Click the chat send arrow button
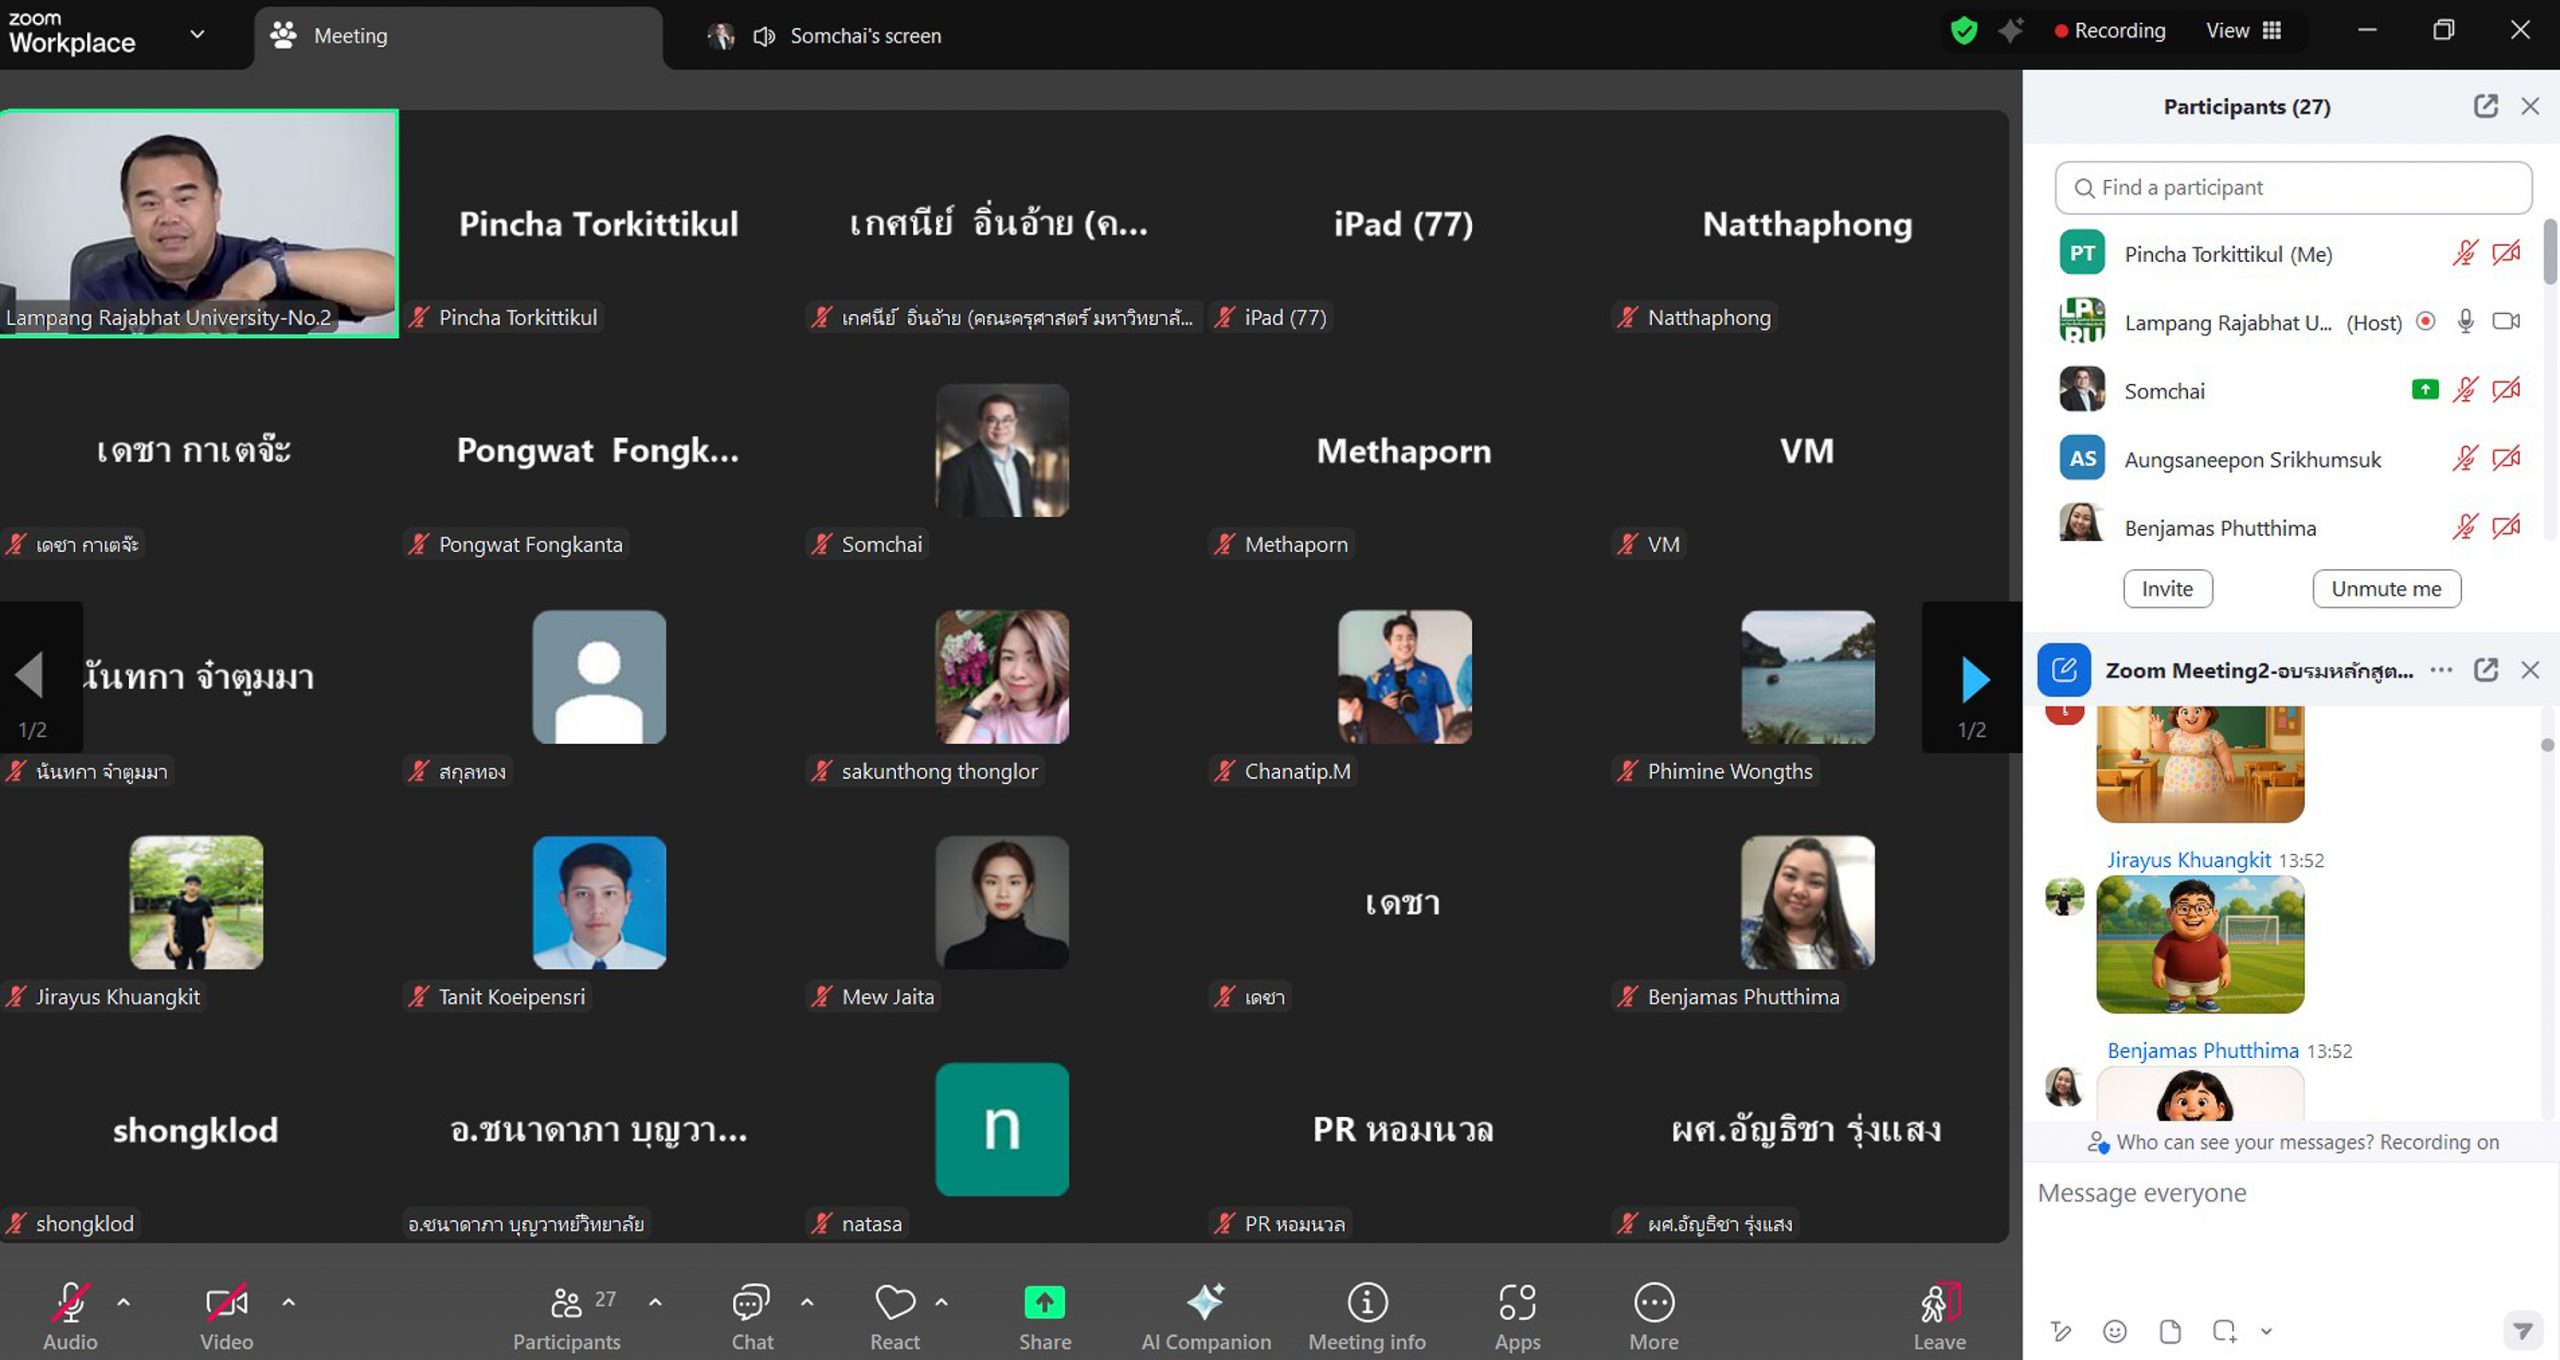Screen dimensions: 2560x1360 [2523, 1331]
